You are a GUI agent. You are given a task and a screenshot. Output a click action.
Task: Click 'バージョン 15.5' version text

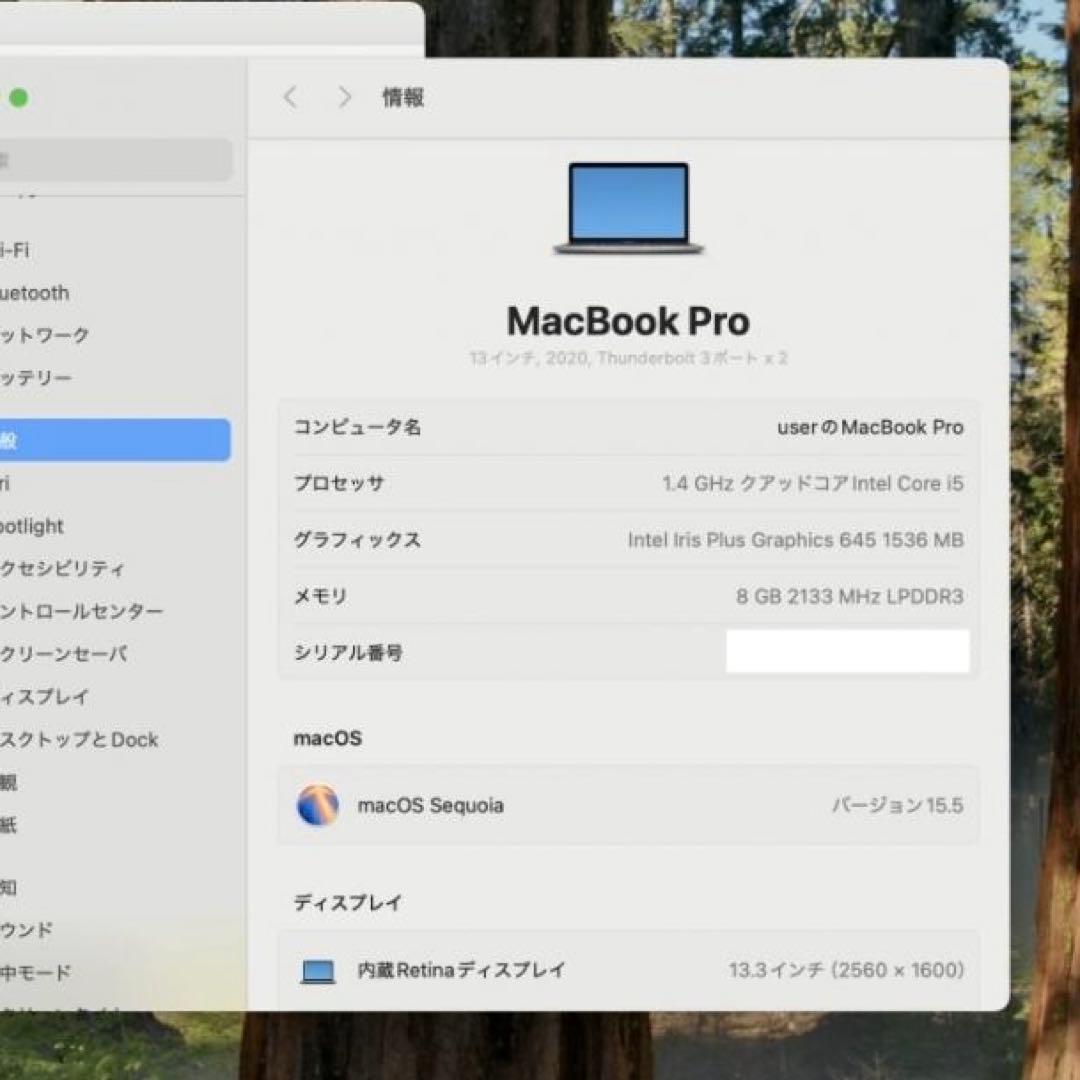(x=897, y=805)
